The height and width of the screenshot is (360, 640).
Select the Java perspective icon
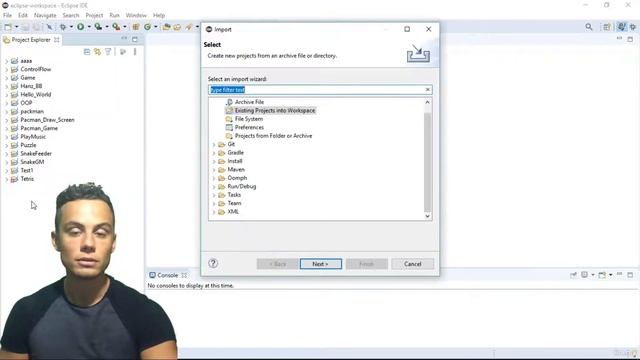coord(621,27)
